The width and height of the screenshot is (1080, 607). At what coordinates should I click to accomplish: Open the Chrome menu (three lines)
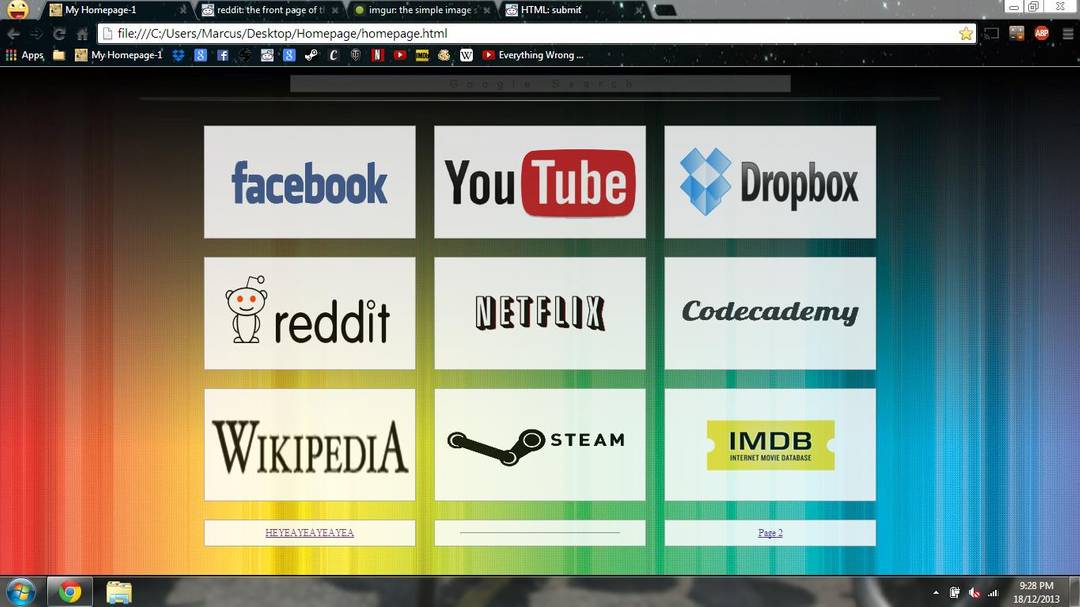coord(1068,33)
